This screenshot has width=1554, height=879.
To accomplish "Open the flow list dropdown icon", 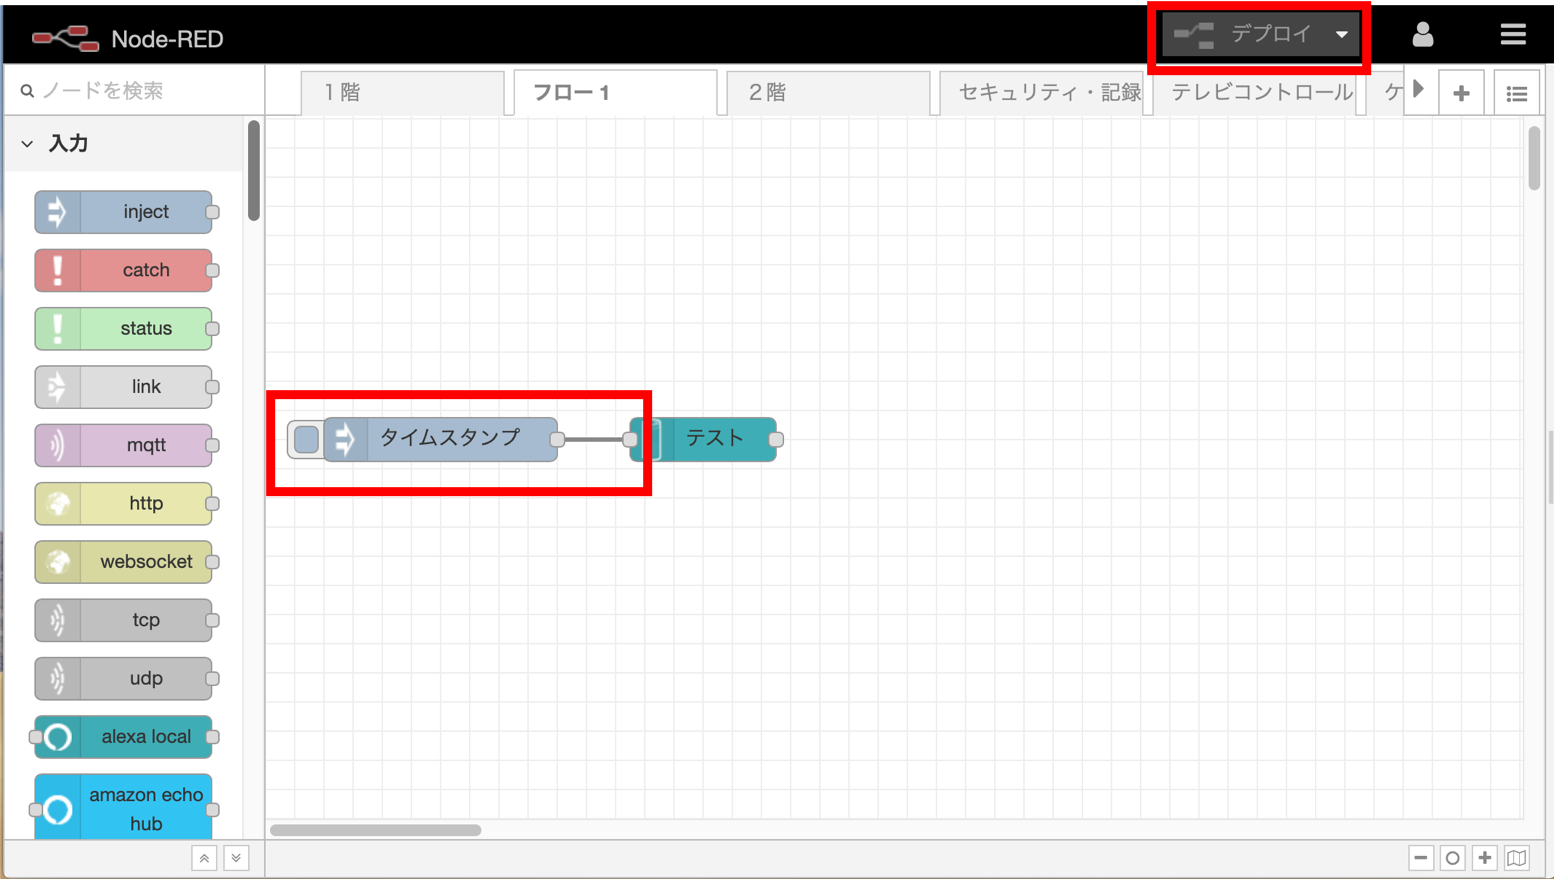I will click(x=1517, y=92).
